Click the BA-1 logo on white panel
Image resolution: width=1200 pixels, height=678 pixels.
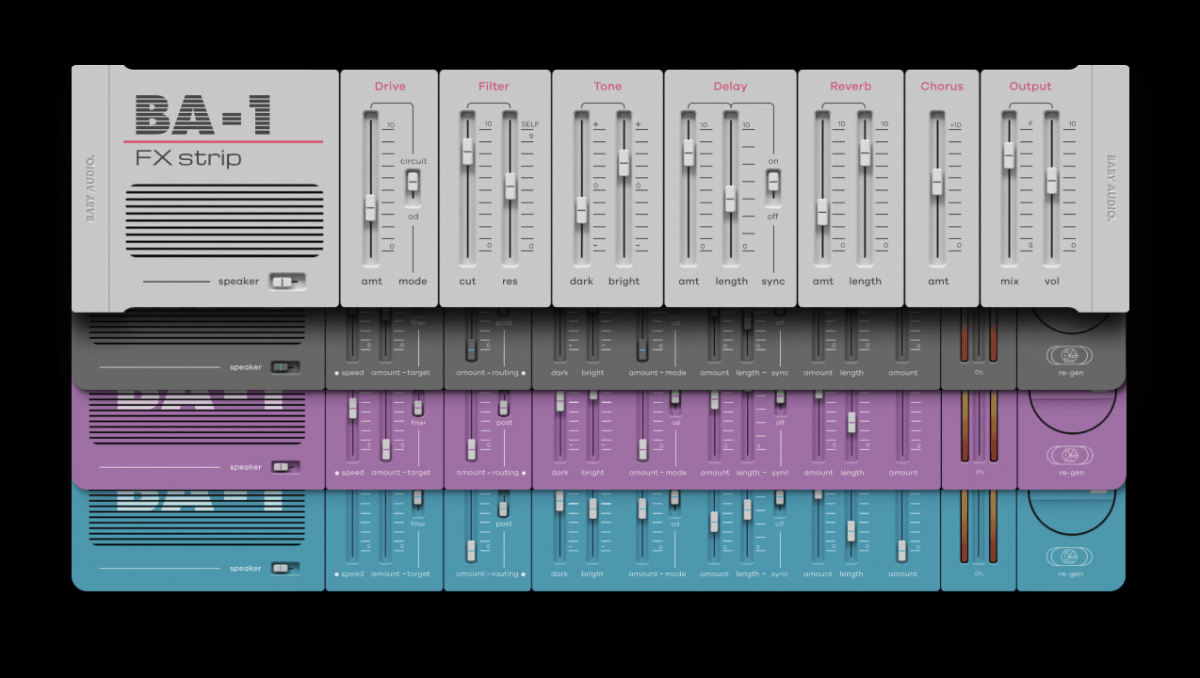point(203,115)
